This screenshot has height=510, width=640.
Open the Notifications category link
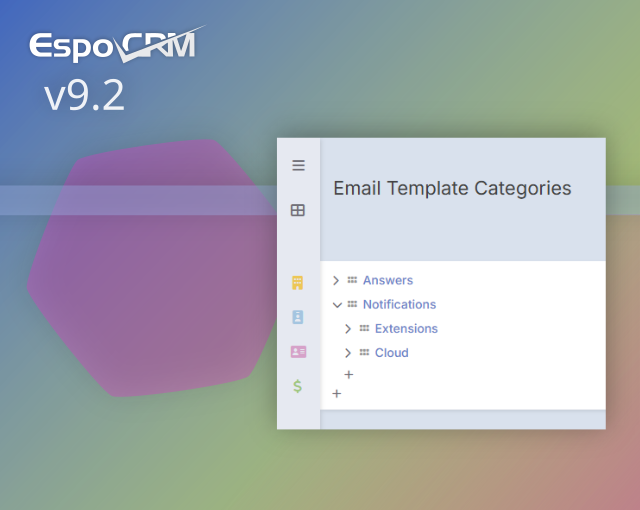click(399, 304)
